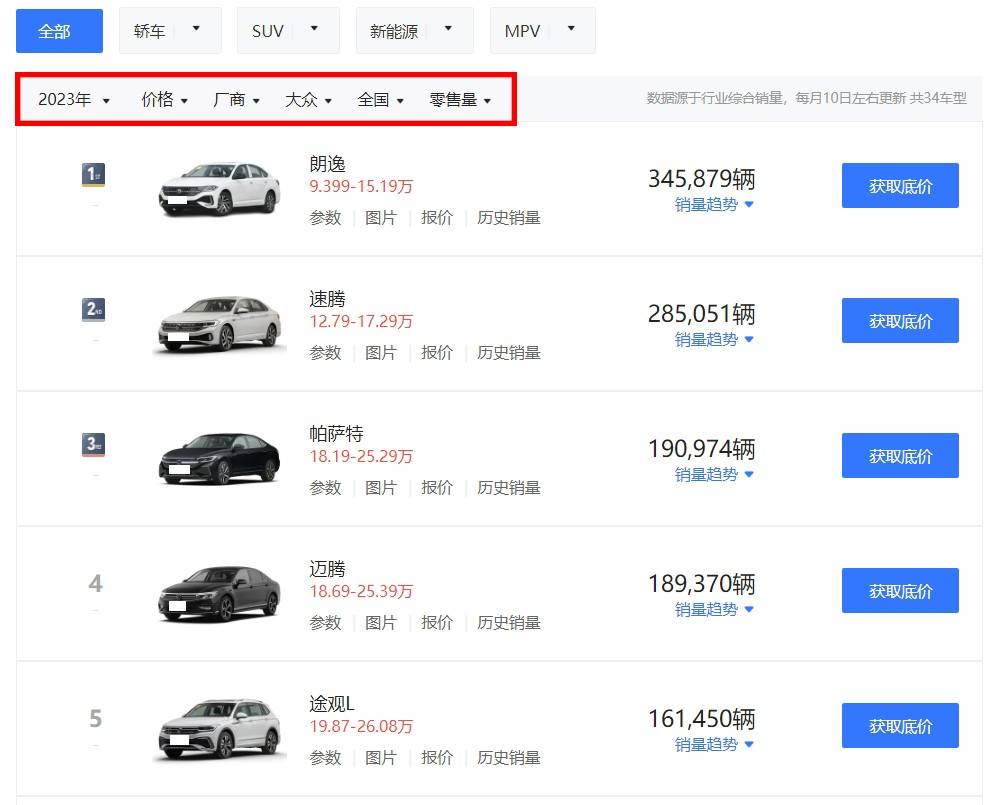Open the 途观L car thumbnail
This screenshot has height=805, width=1003.
click(219, 729)
